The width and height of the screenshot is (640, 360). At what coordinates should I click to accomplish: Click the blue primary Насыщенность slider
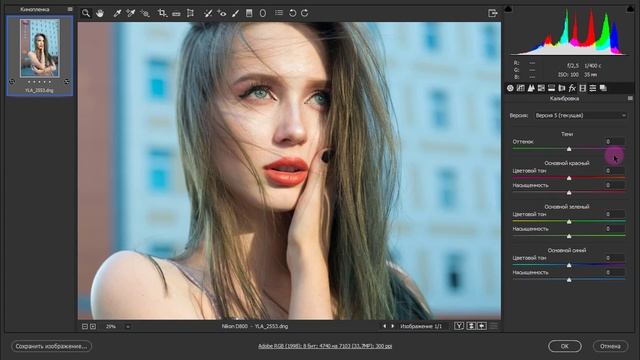569,280
